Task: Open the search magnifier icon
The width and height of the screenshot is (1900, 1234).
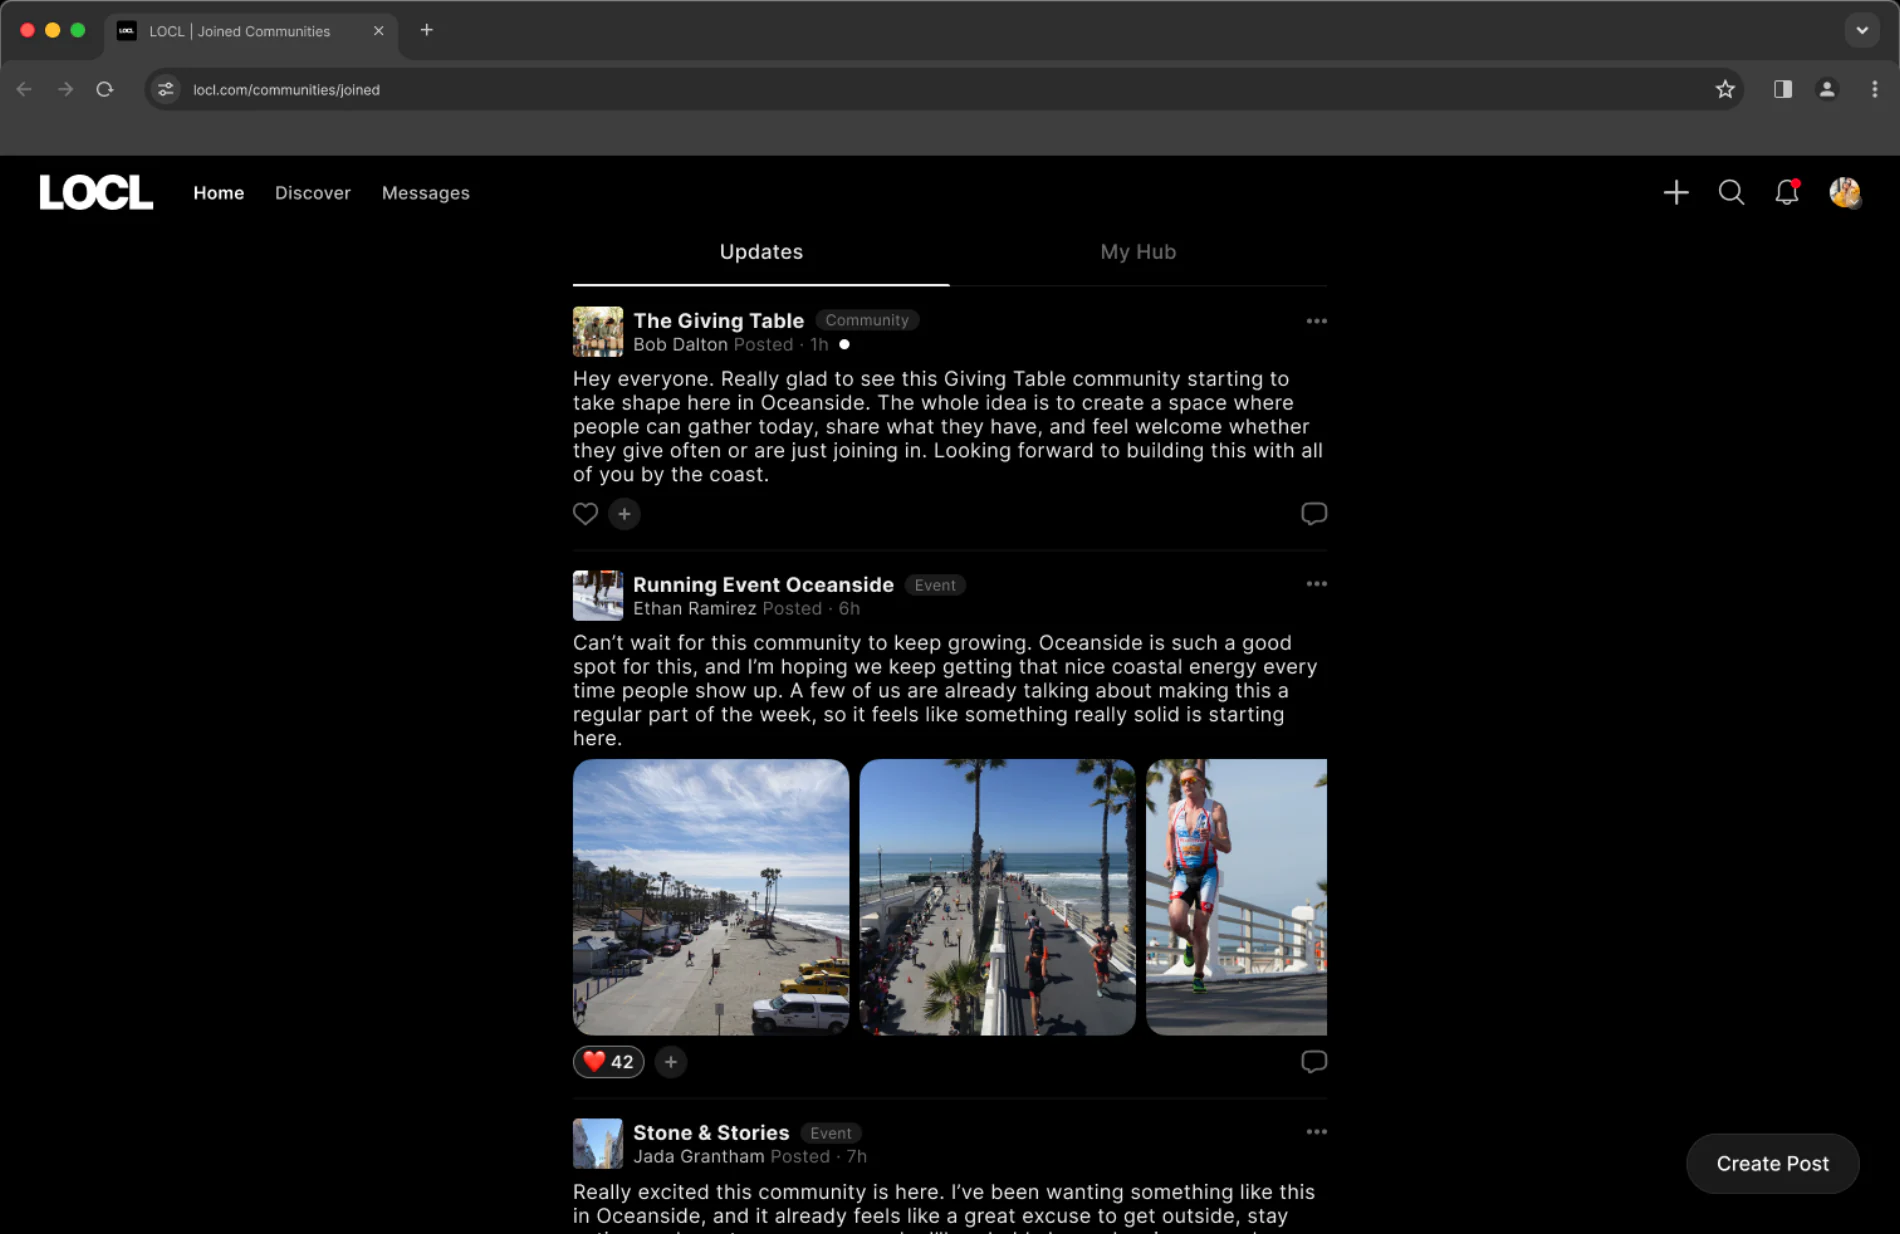Action: (1731, 192)
